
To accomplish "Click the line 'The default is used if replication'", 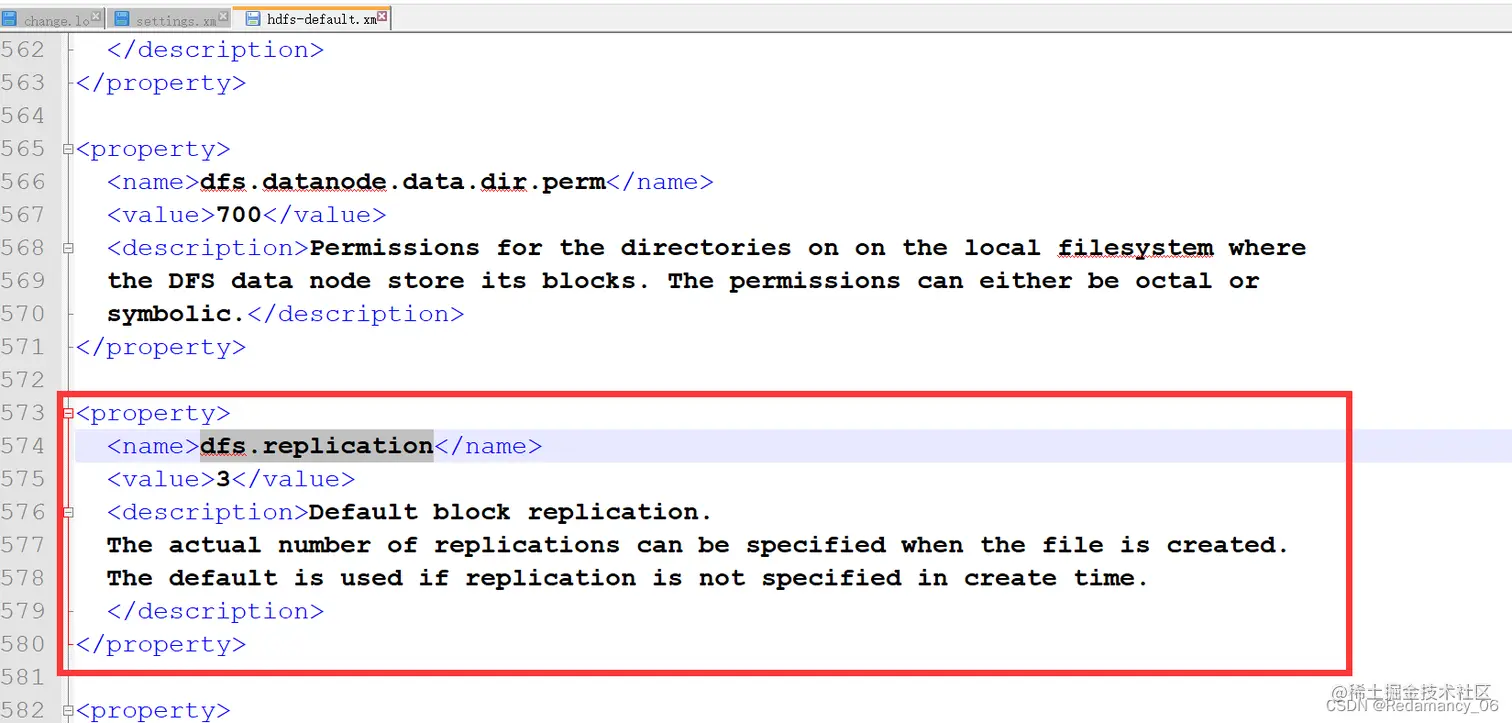I will (628, 578).
